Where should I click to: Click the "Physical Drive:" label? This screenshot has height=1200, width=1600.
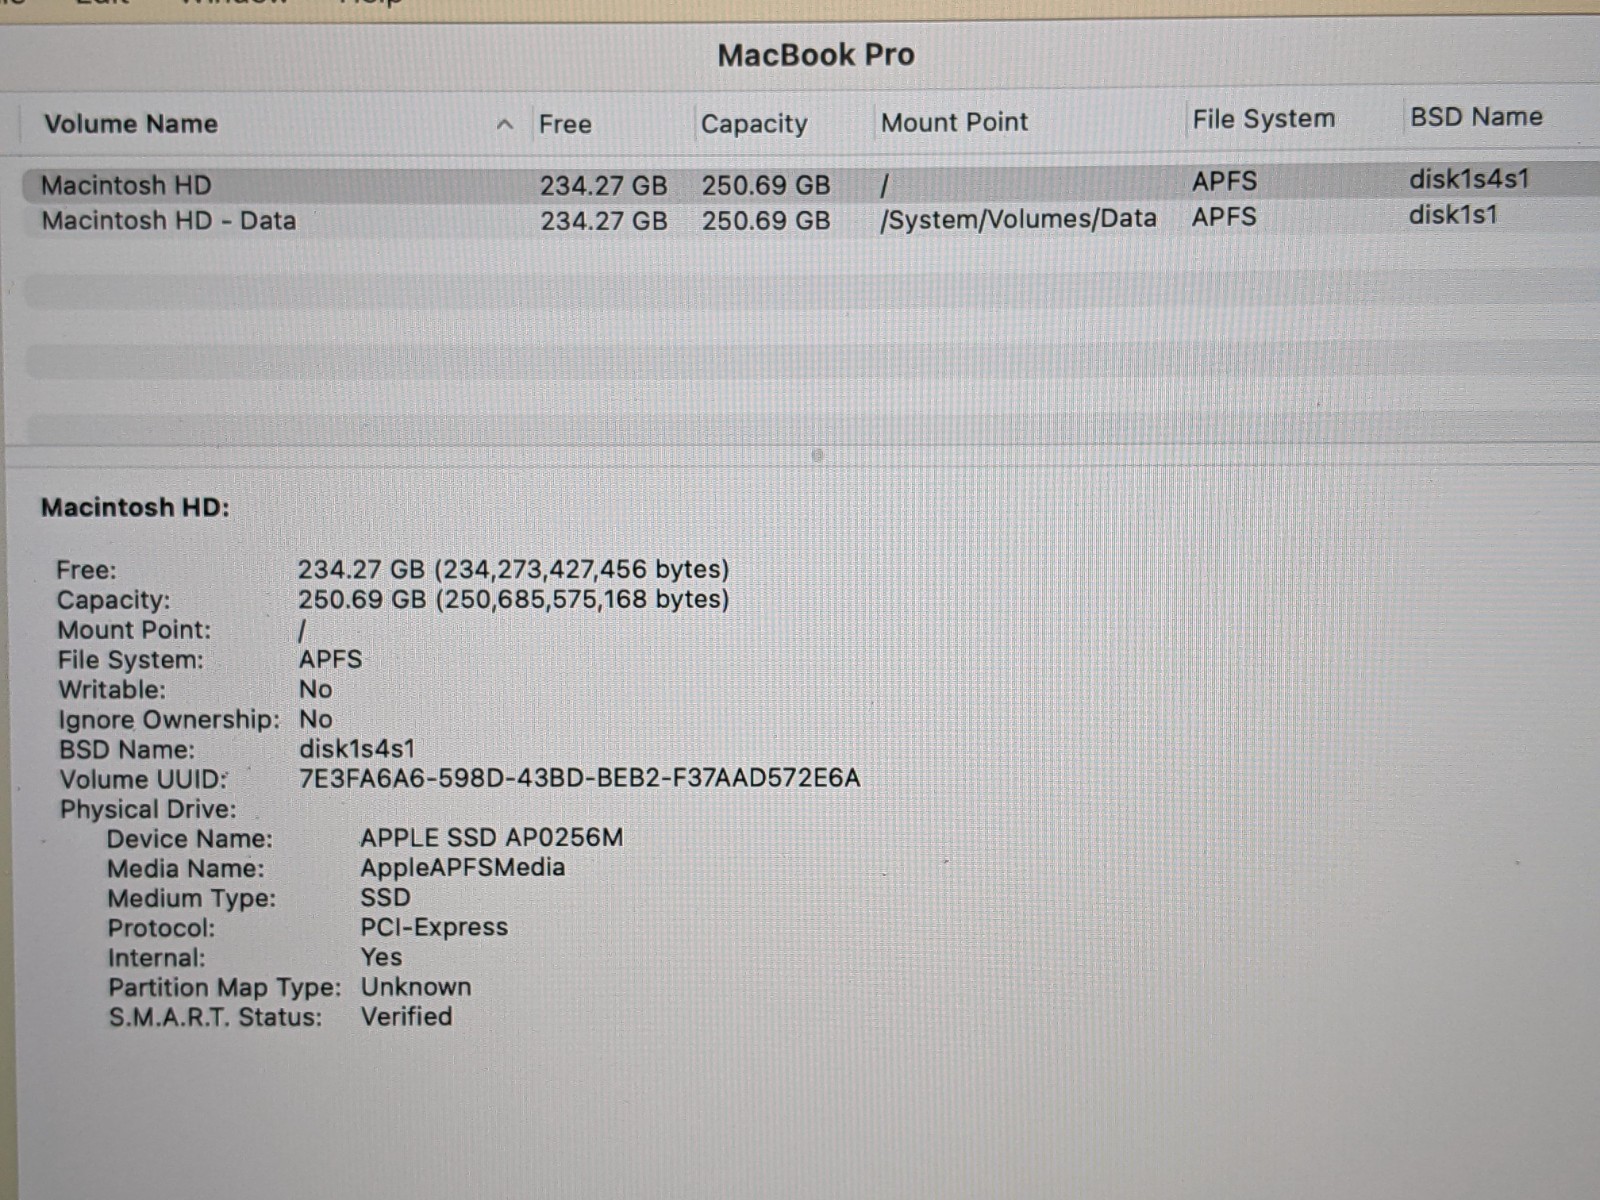[x=148, y=809]
